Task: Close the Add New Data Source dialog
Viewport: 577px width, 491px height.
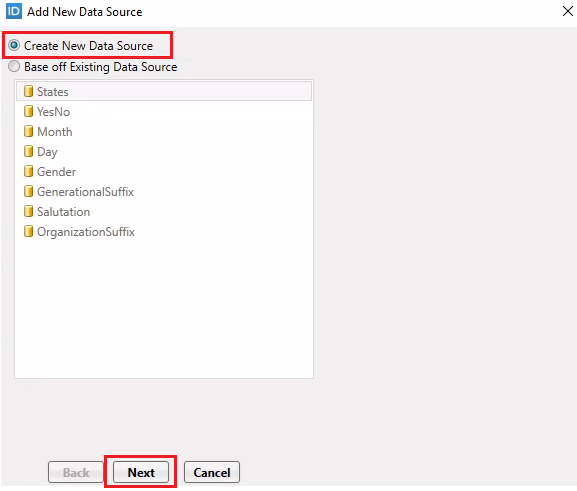Action: pyautogui.click(x=567, y=11)
